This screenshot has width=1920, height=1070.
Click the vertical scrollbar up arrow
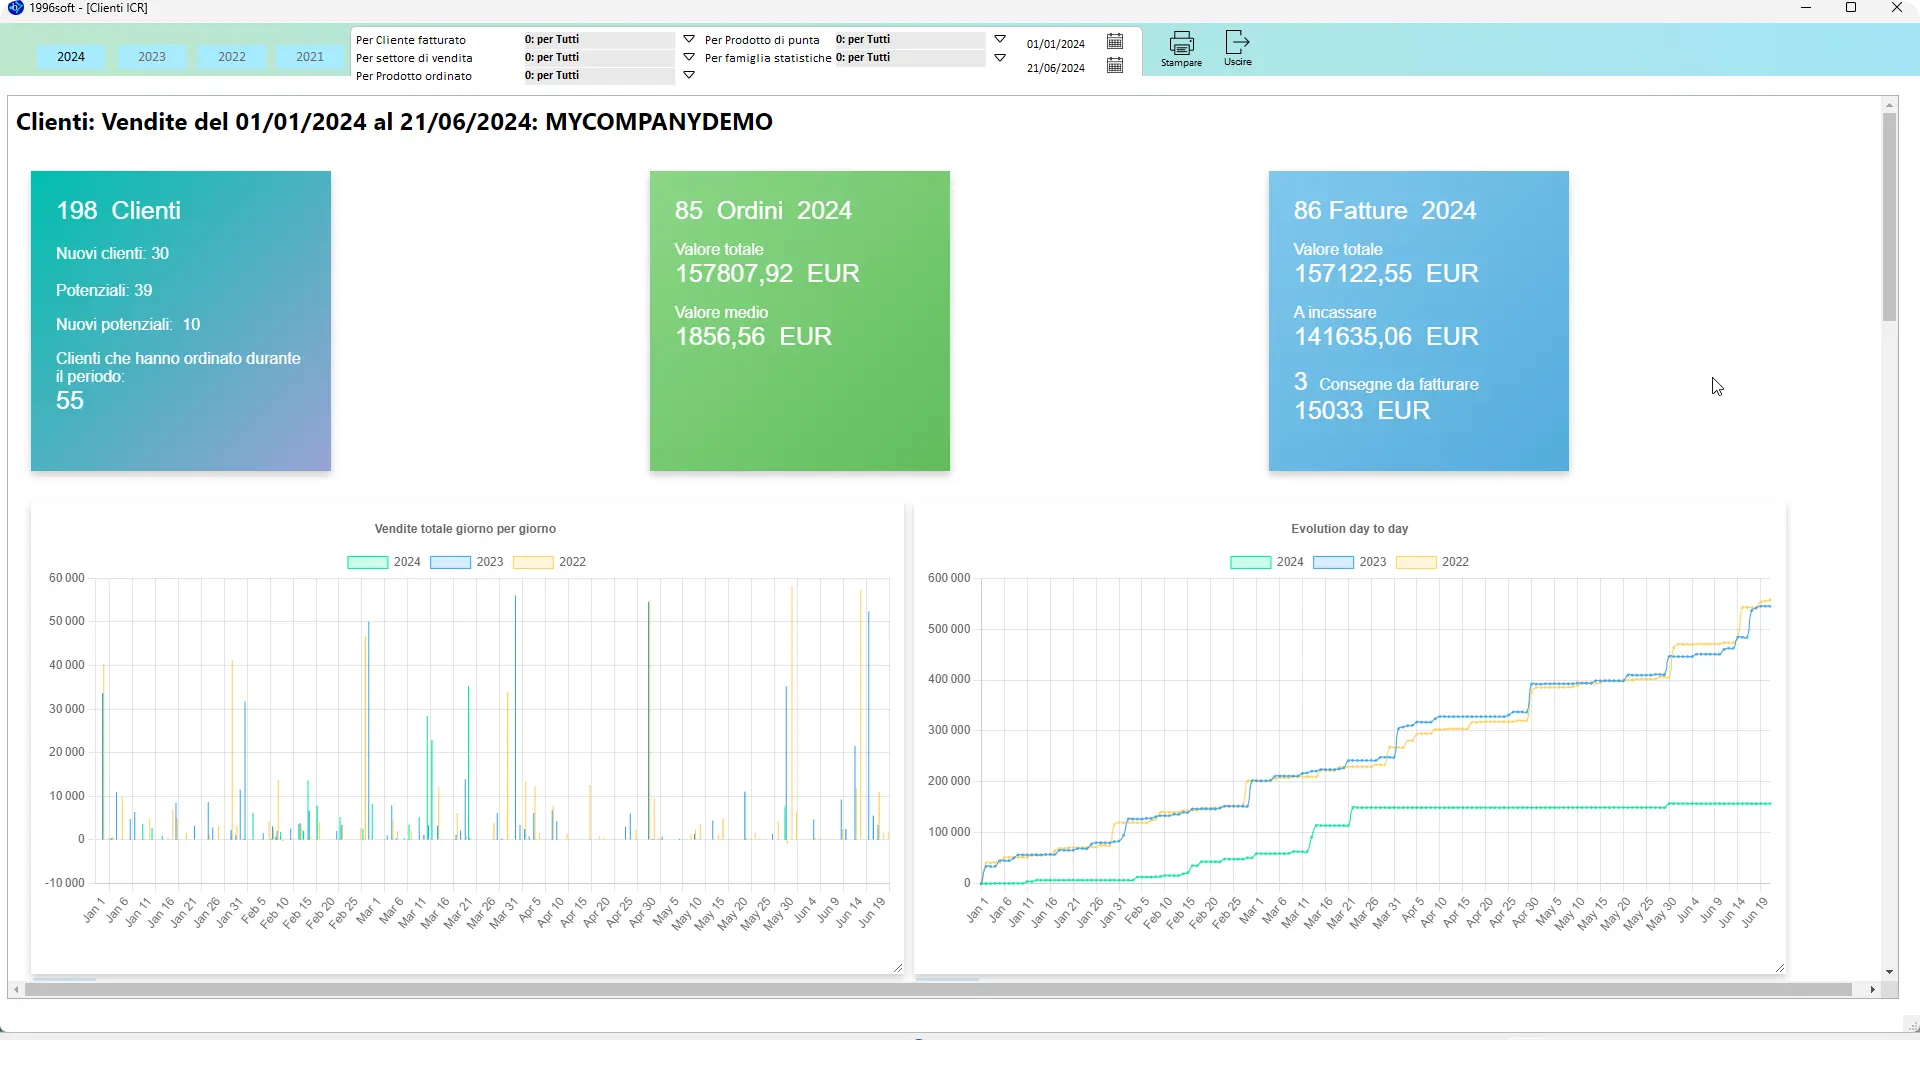point(1889,105)
